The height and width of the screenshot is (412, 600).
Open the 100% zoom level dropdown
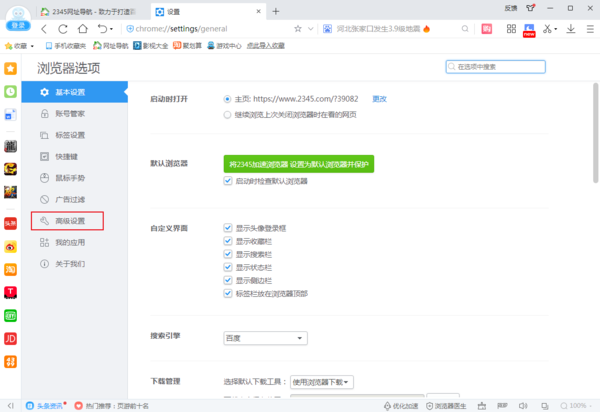coord(577,406)
